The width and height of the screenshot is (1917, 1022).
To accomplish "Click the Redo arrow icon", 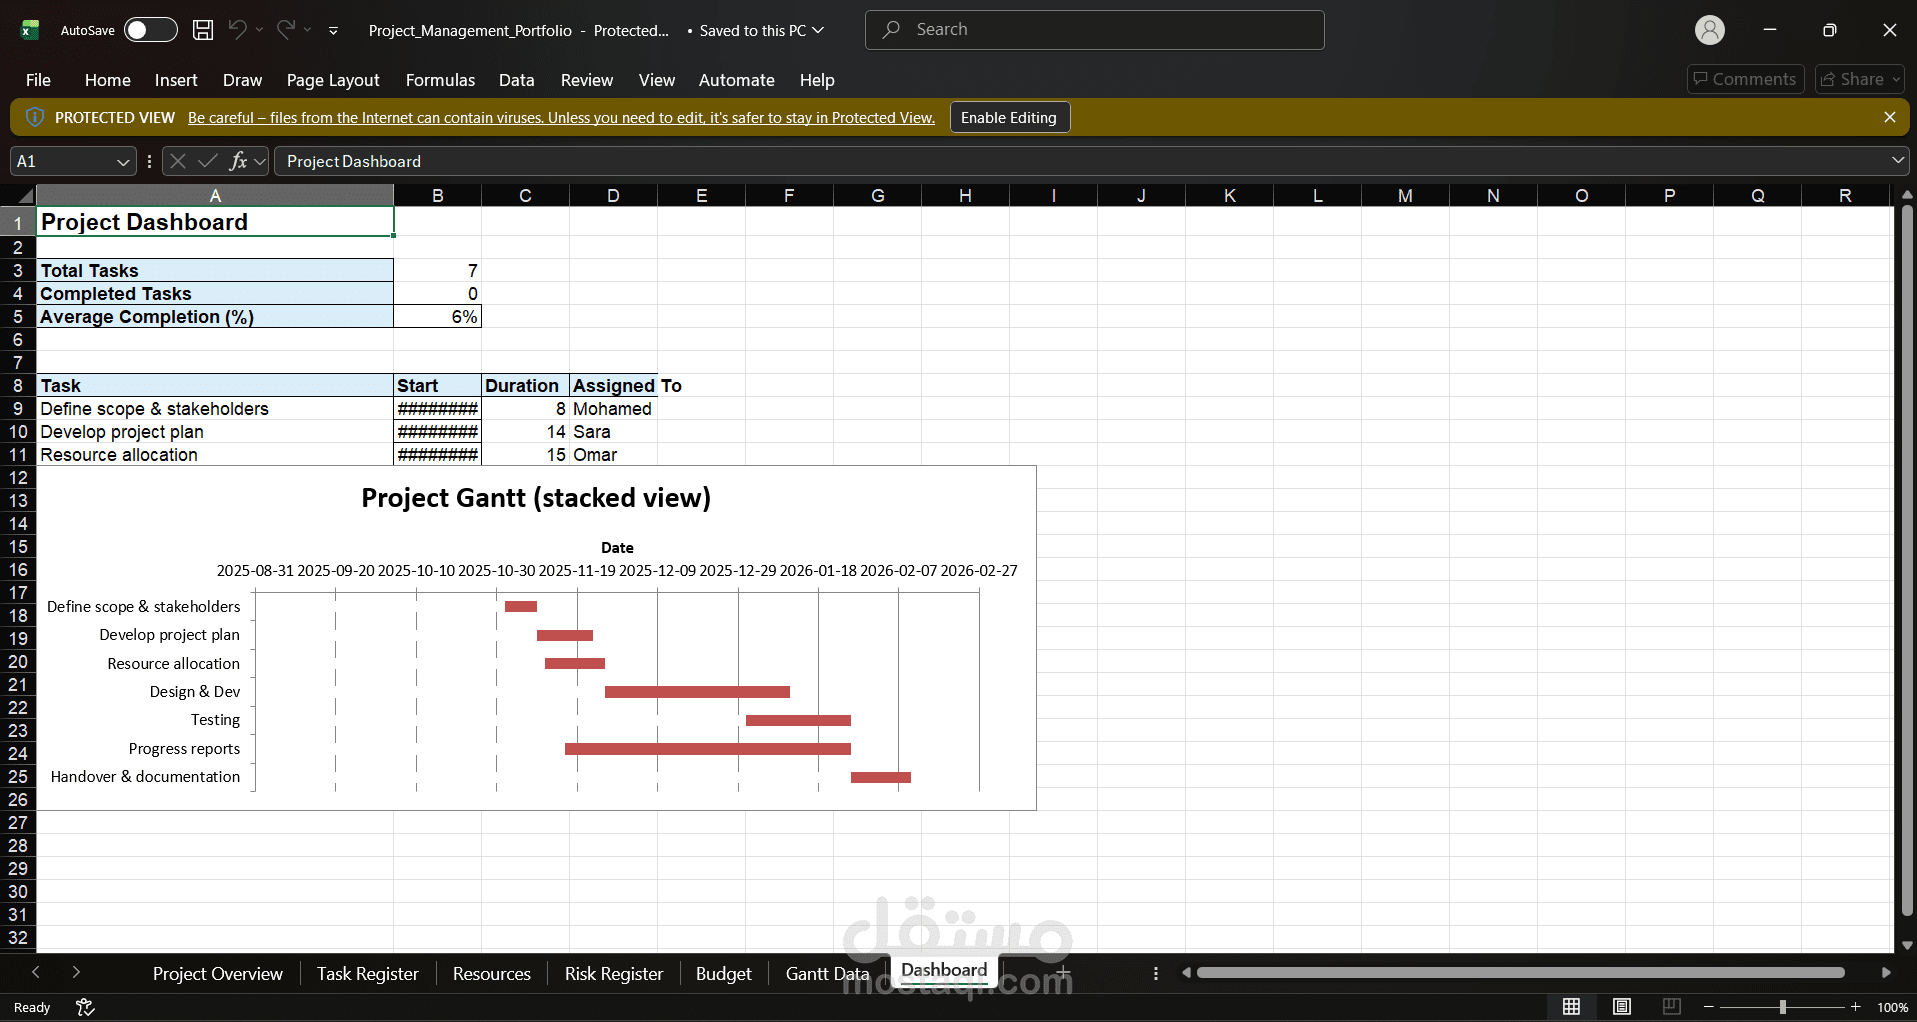I will tap(286, 30).
